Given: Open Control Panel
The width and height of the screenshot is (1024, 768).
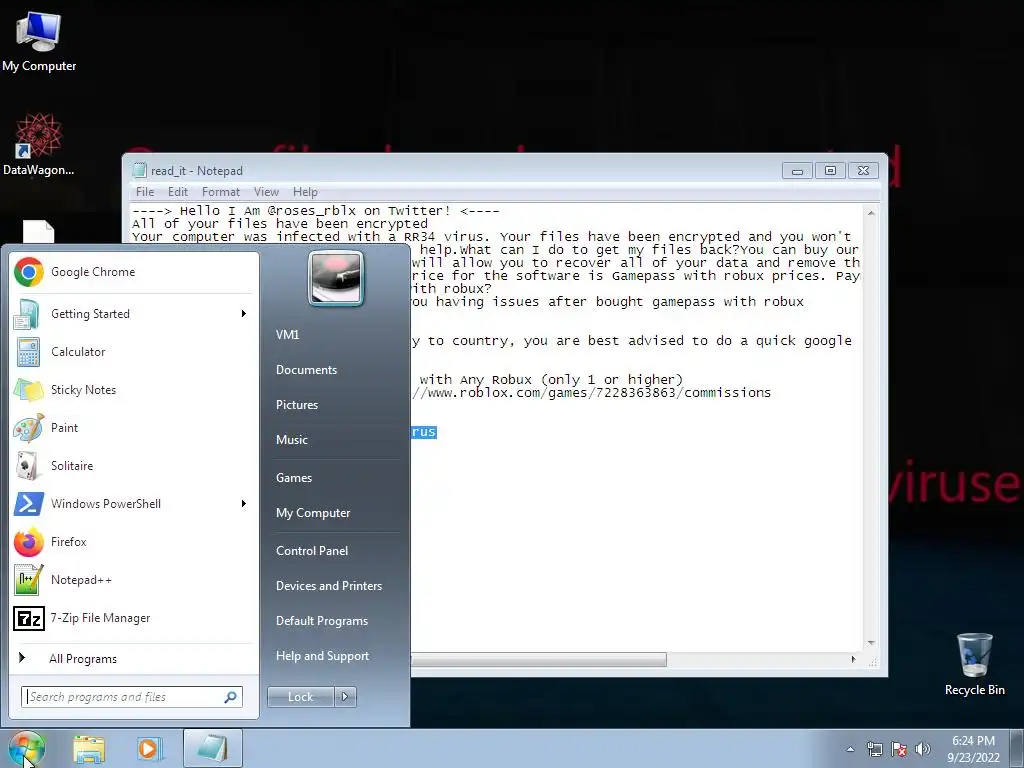Looking at the screenshot, I should [x=312, y=551].
